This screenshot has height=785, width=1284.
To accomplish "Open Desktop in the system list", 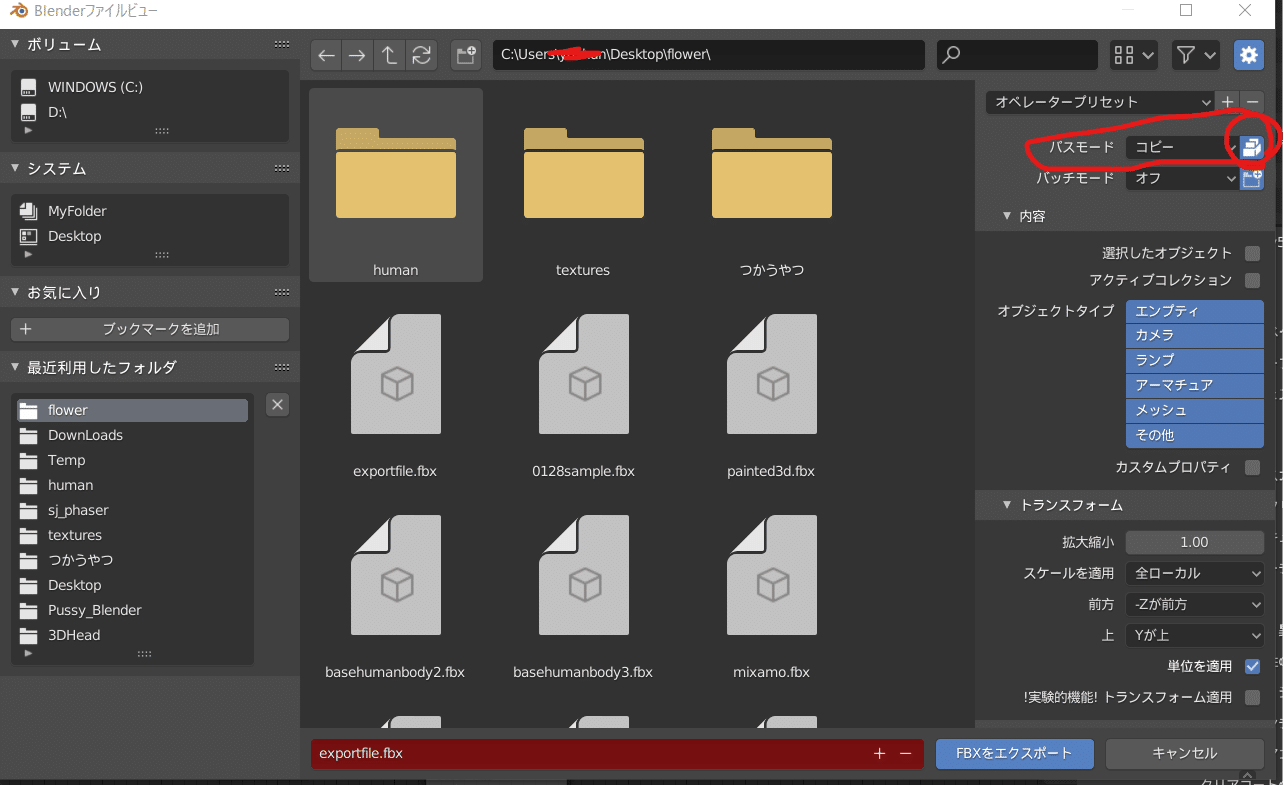I will (150, 236).
